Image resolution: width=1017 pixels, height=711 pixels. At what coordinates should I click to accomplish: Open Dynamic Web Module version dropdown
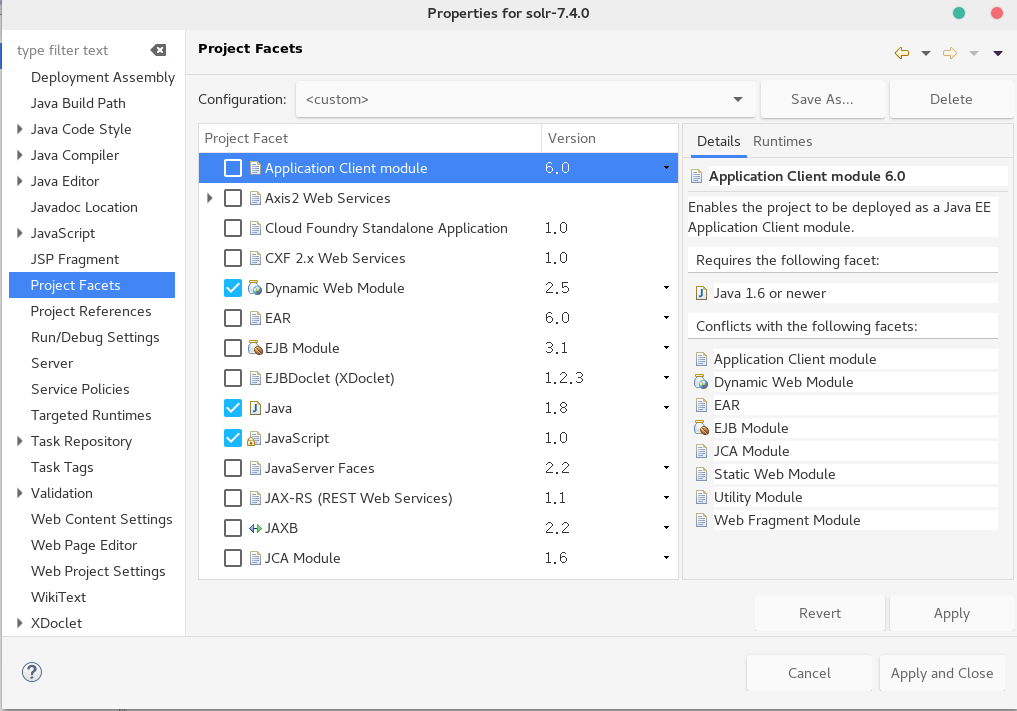coord(666,287)
